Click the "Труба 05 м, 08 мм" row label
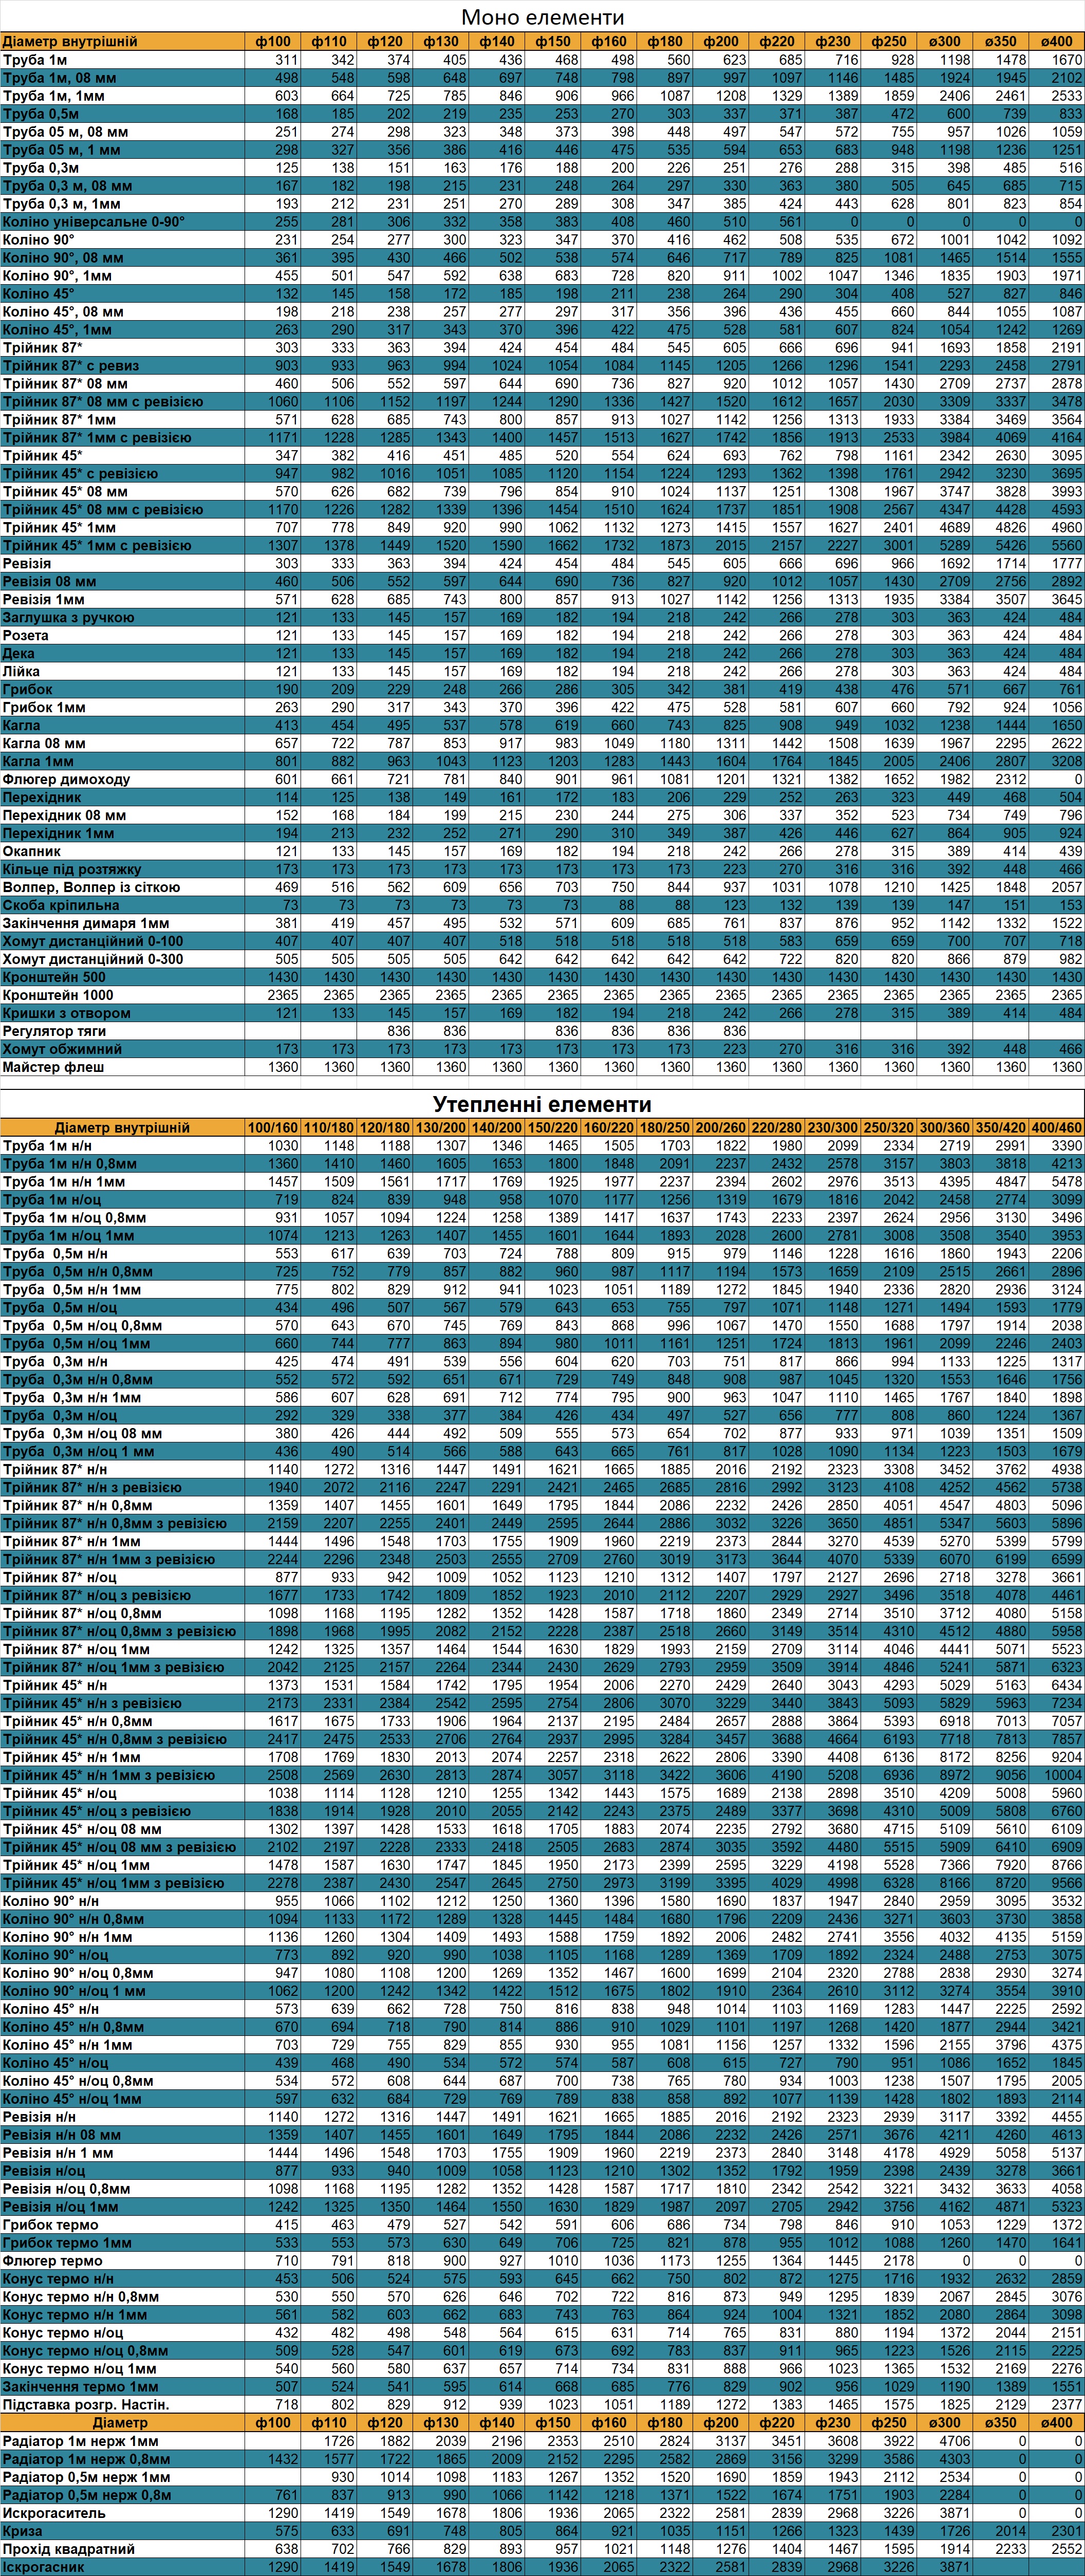Viewport: 1085px width, 2576px height. pyautogui.click(x=65, y=132)
